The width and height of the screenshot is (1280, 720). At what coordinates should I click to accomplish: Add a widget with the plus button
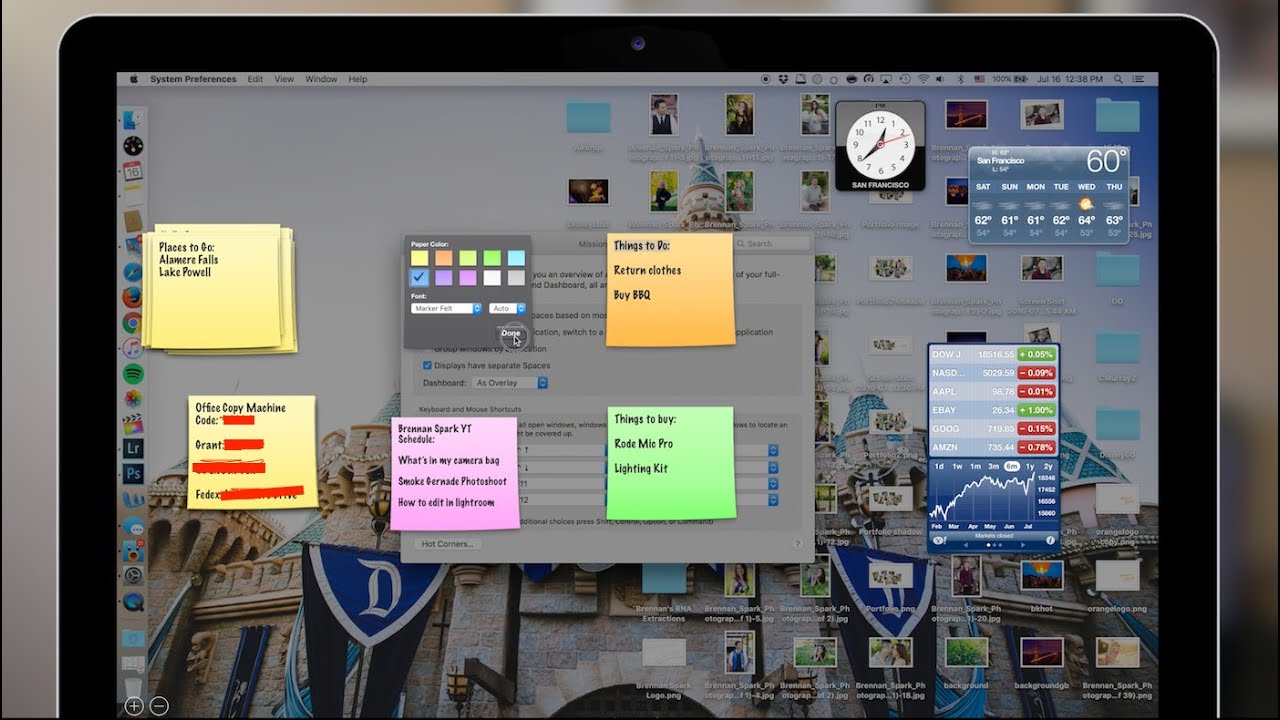click(134, 705)
